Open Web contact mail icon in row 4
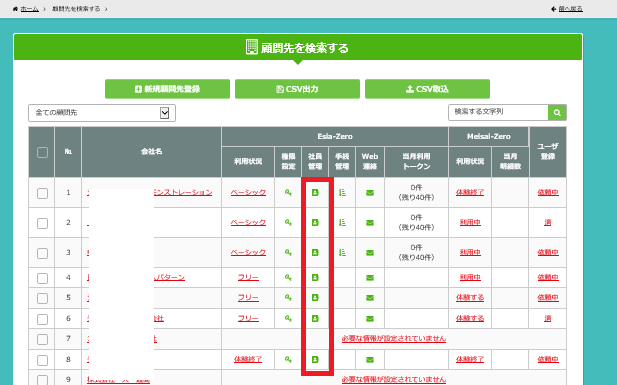This screenshot has width=617, height=385. 370,278
